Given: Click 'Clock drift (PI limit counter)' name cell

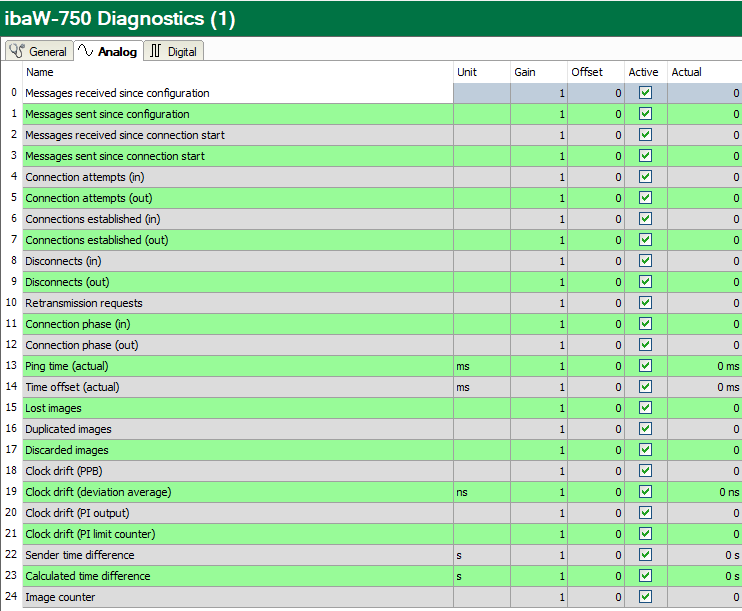Looking at the screenshot, I should click(x=238, y=534).
